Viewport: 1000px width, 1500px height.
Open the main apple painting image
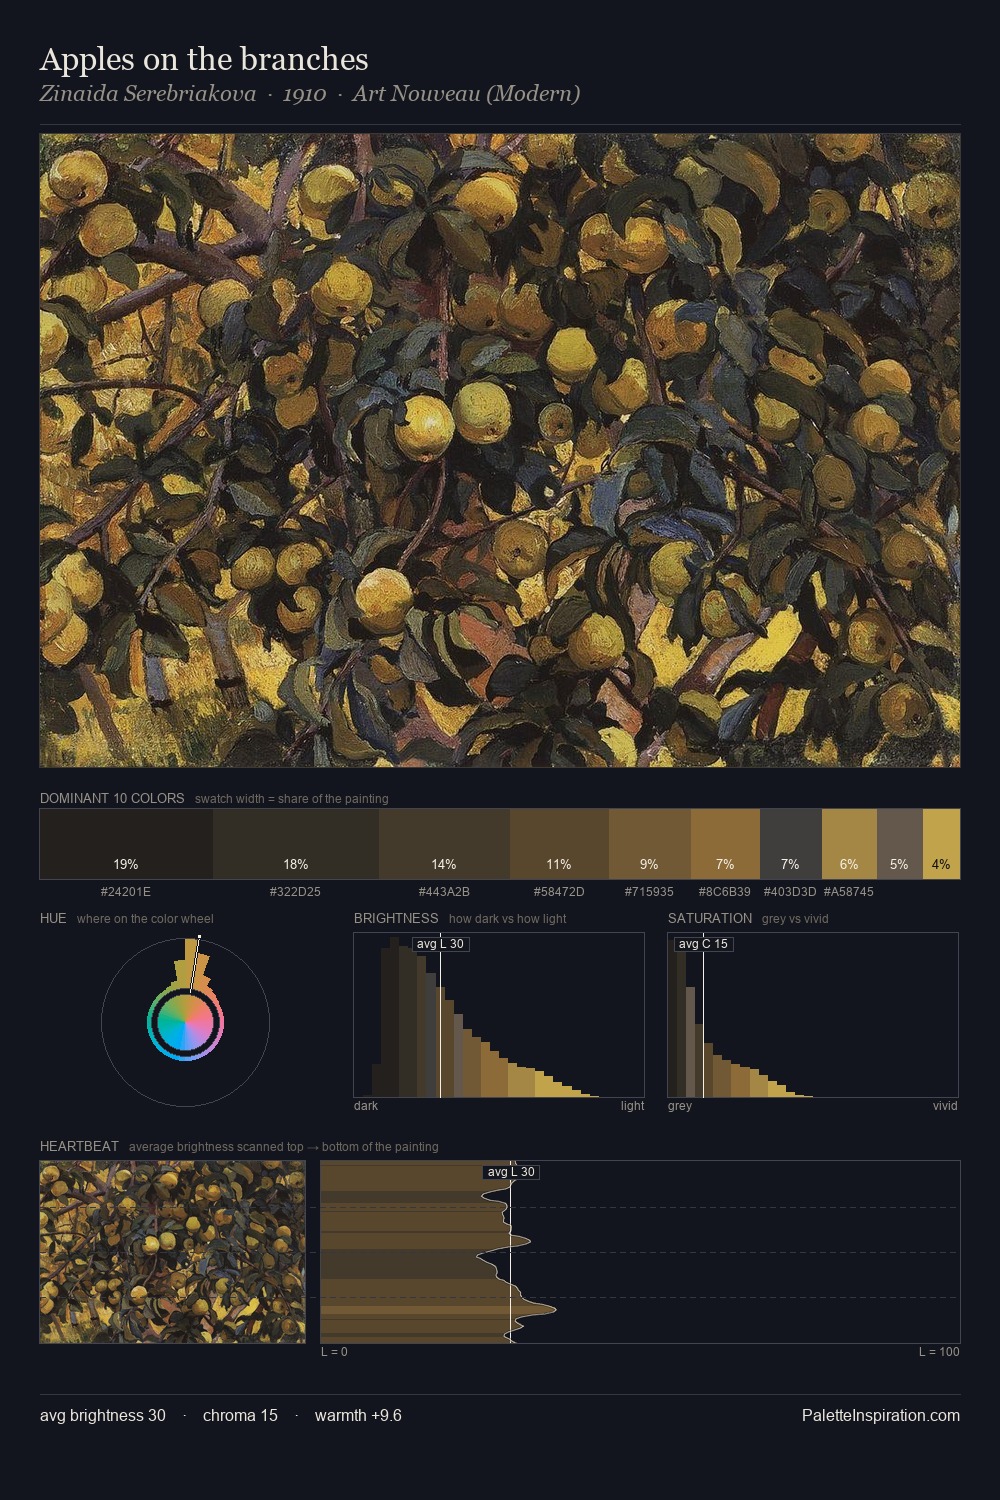500,450
